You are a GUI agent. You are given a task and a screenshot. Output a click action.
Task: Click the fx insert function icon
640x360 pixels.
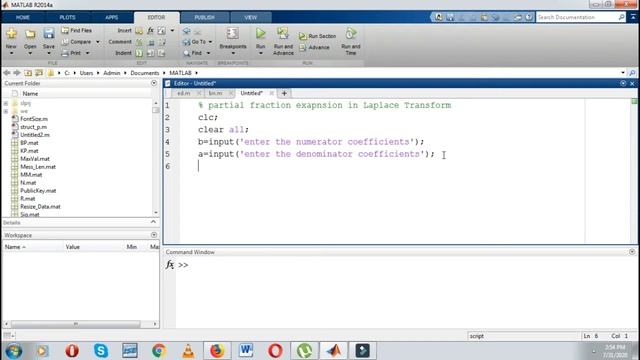(150, 31)
